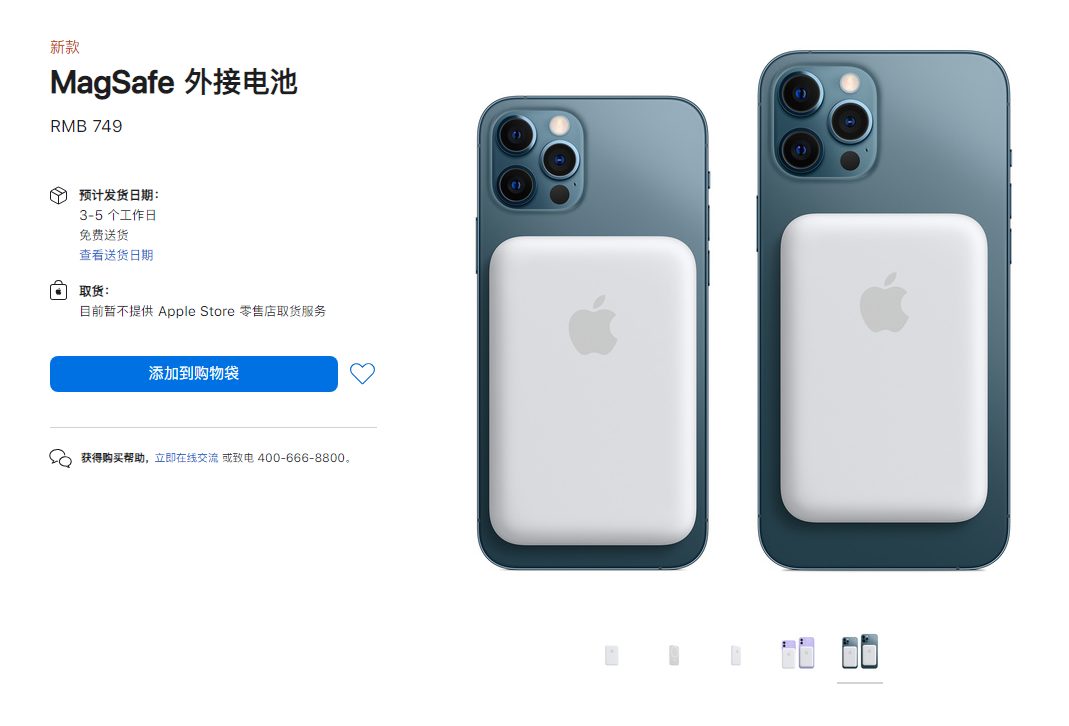The height and width of the screenshot is (726, 1069).
Task: Click the 新款 label above the title
Action: [65, 47]
